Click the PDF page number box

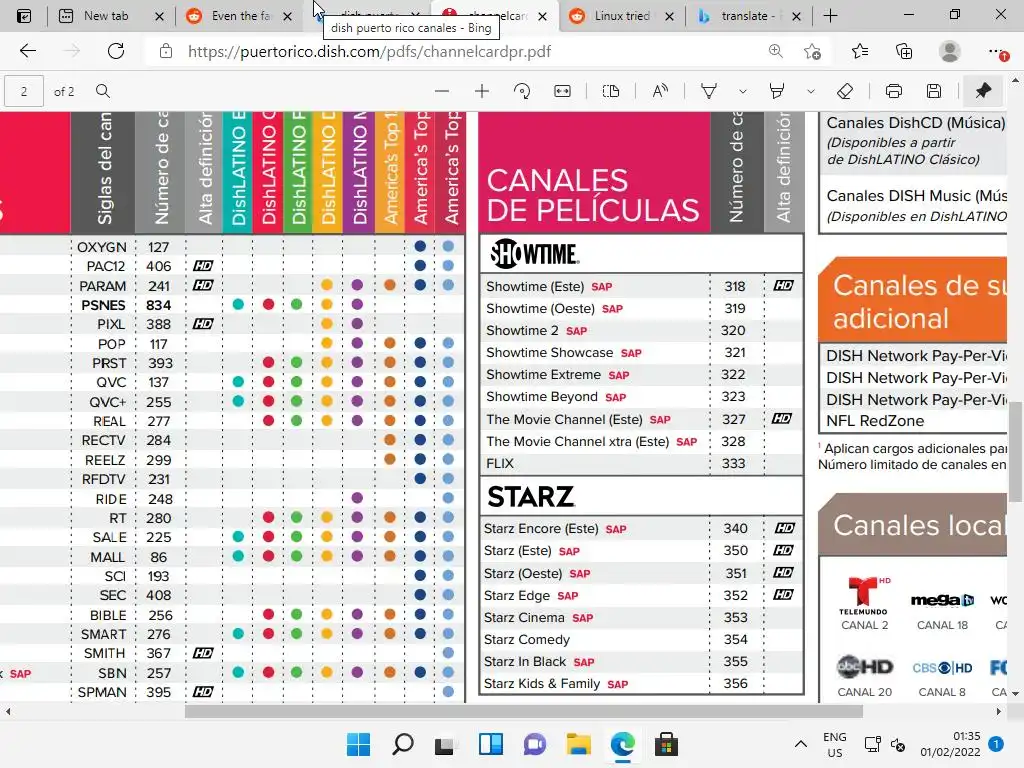(24, 91)
